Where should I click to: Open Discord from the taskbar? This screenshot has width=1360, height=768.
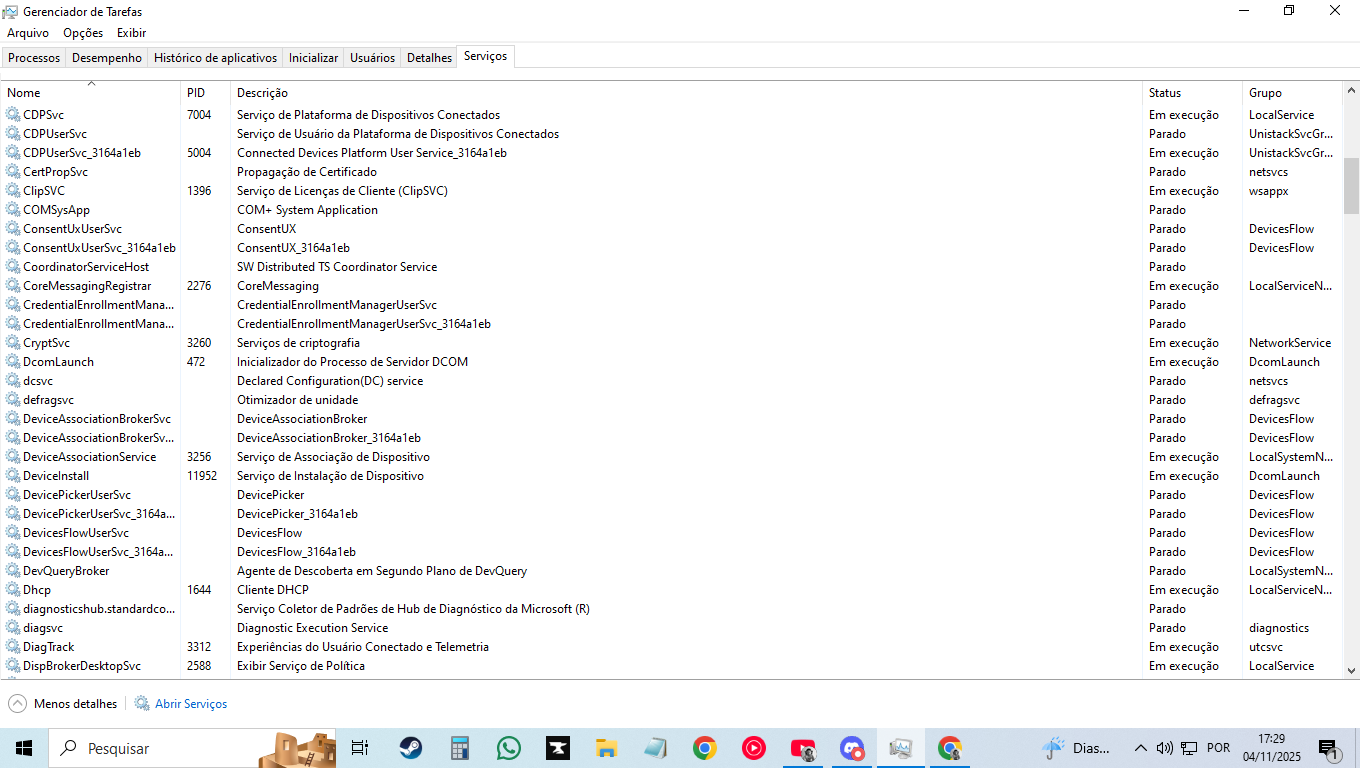pos(851,748)
